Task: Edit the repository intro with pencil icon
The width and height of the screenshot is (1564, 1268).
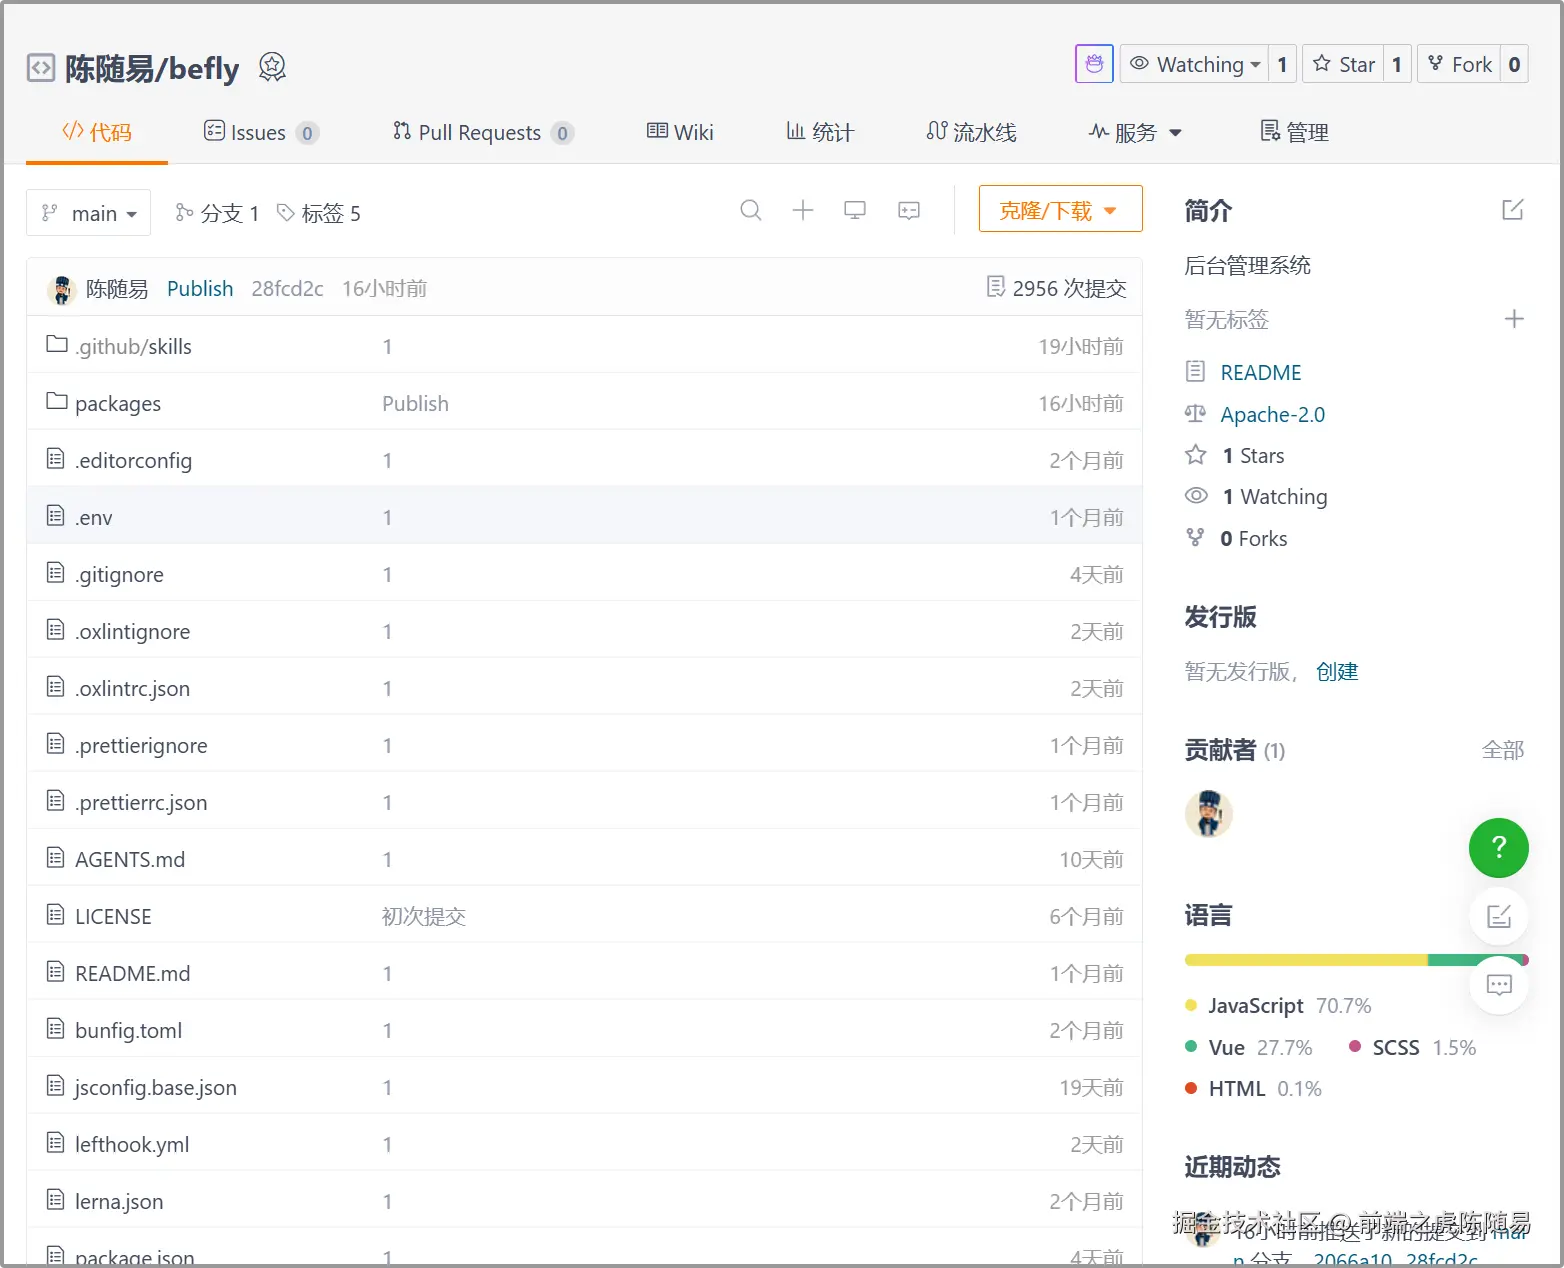Action: (1512, 210)
